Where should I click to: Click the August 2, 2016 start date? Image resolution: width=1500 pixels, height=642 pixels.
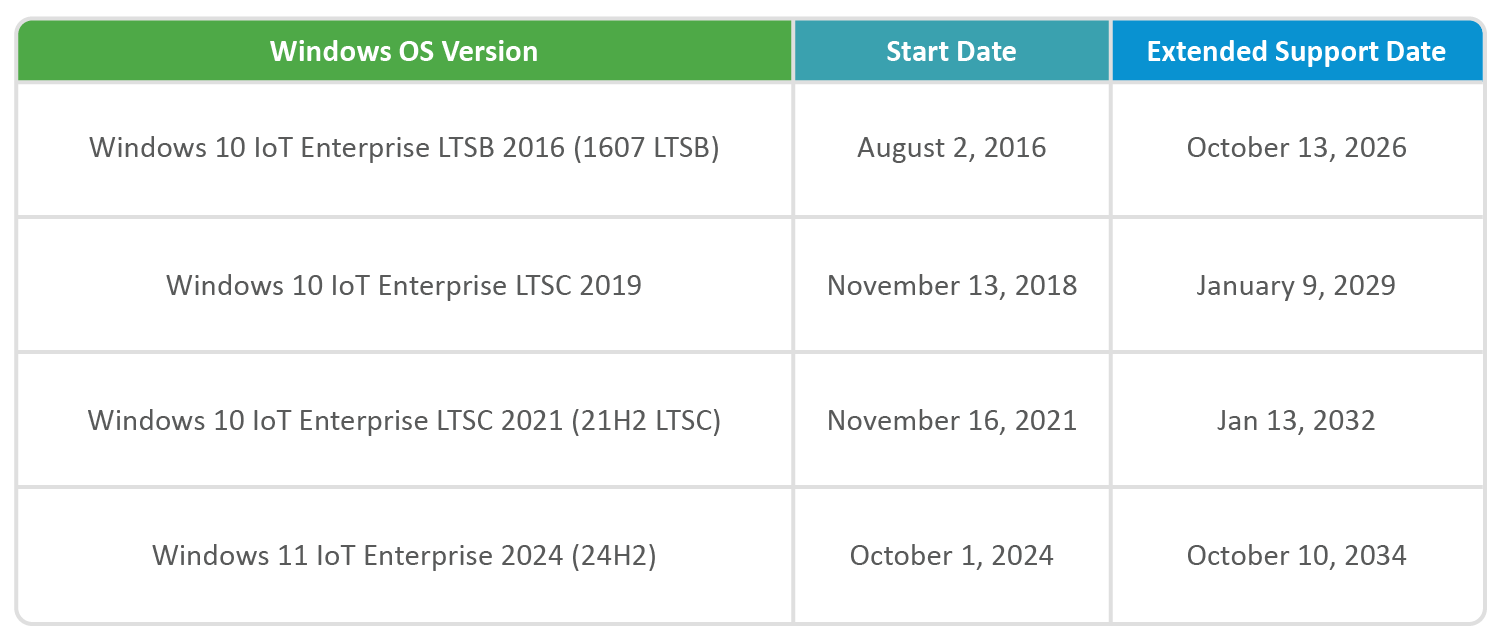tap(951, 148)
